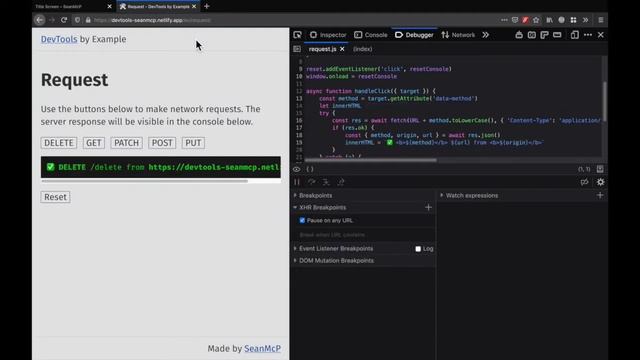Open a new browser tab with plus
Viewport: 640px width, 360px height.
point(207,7)
